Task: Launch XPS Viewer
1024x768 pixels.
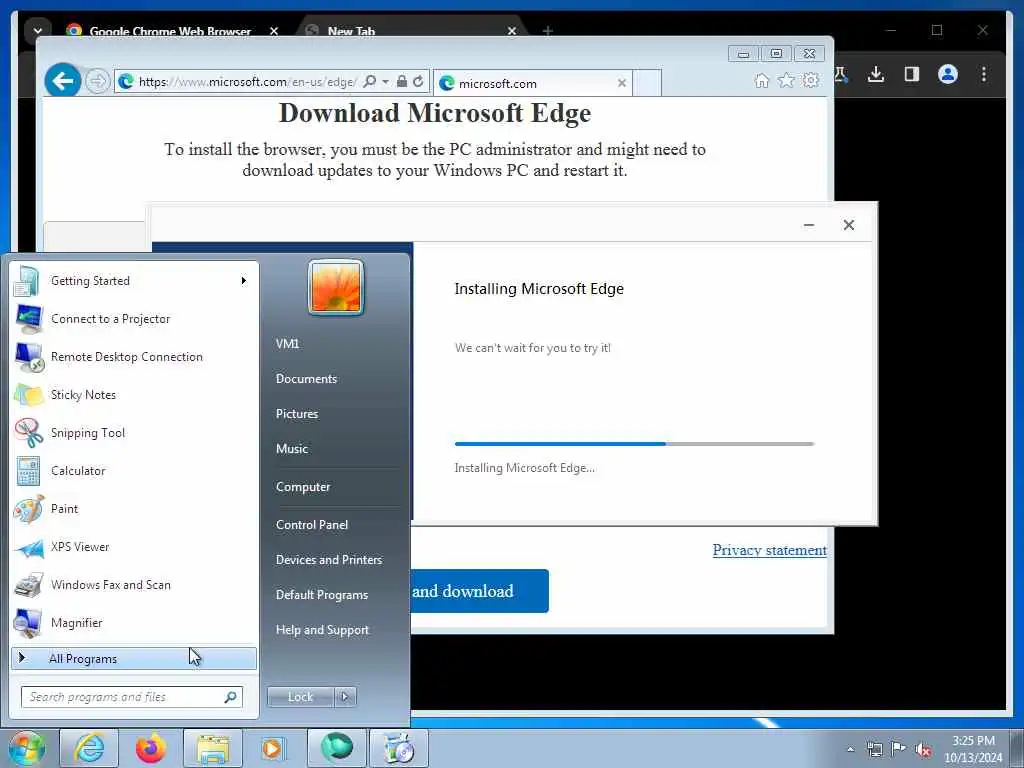Action: 134,547
